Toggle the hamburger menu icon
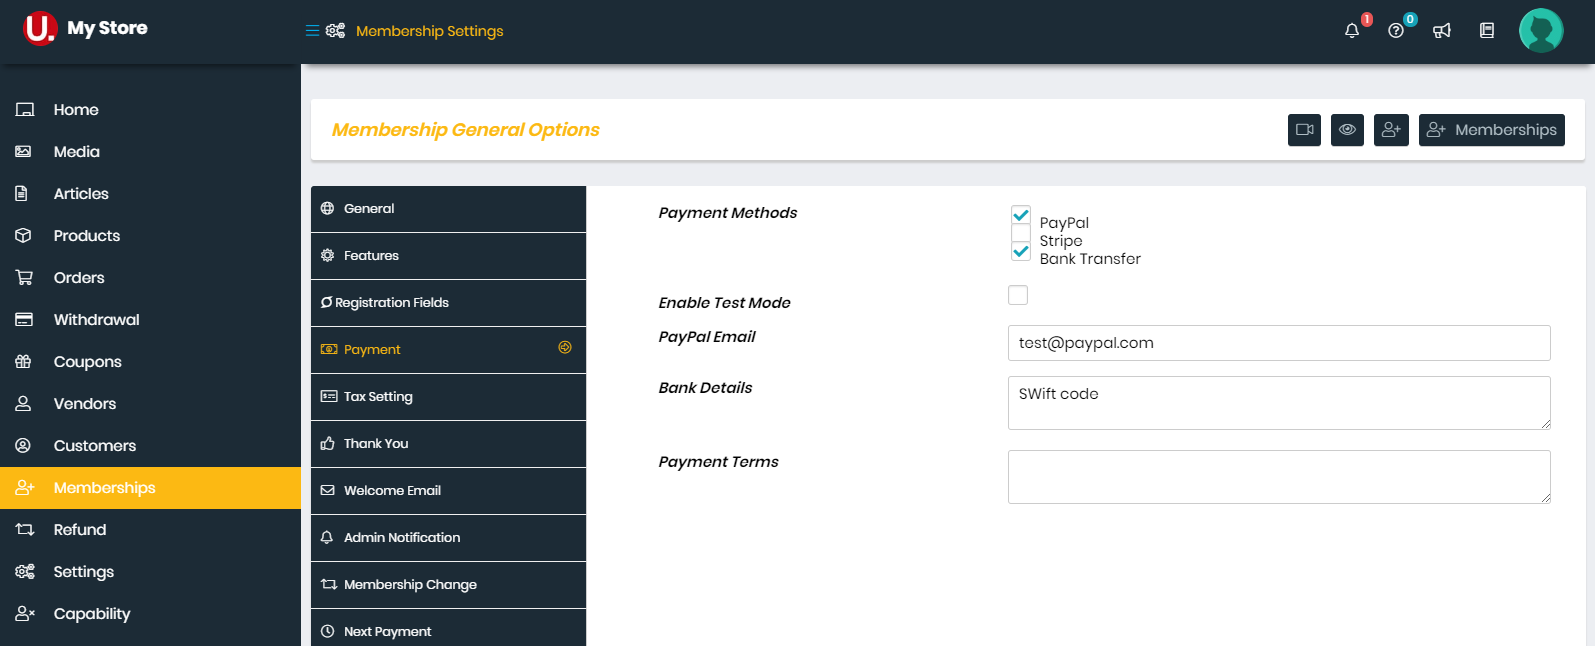 (312, 31)
